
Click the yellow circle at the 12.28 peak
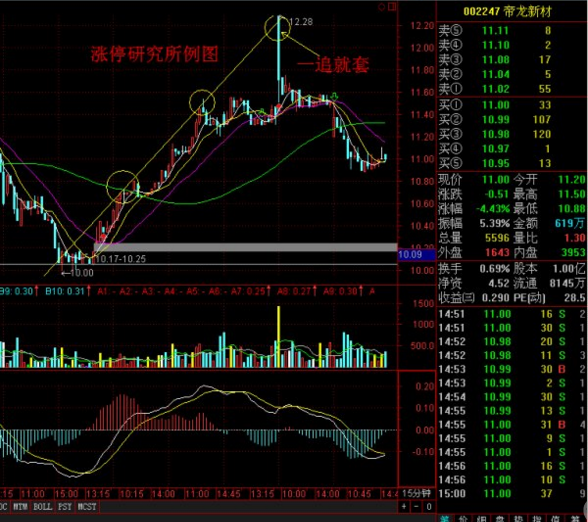coord(278,28)
